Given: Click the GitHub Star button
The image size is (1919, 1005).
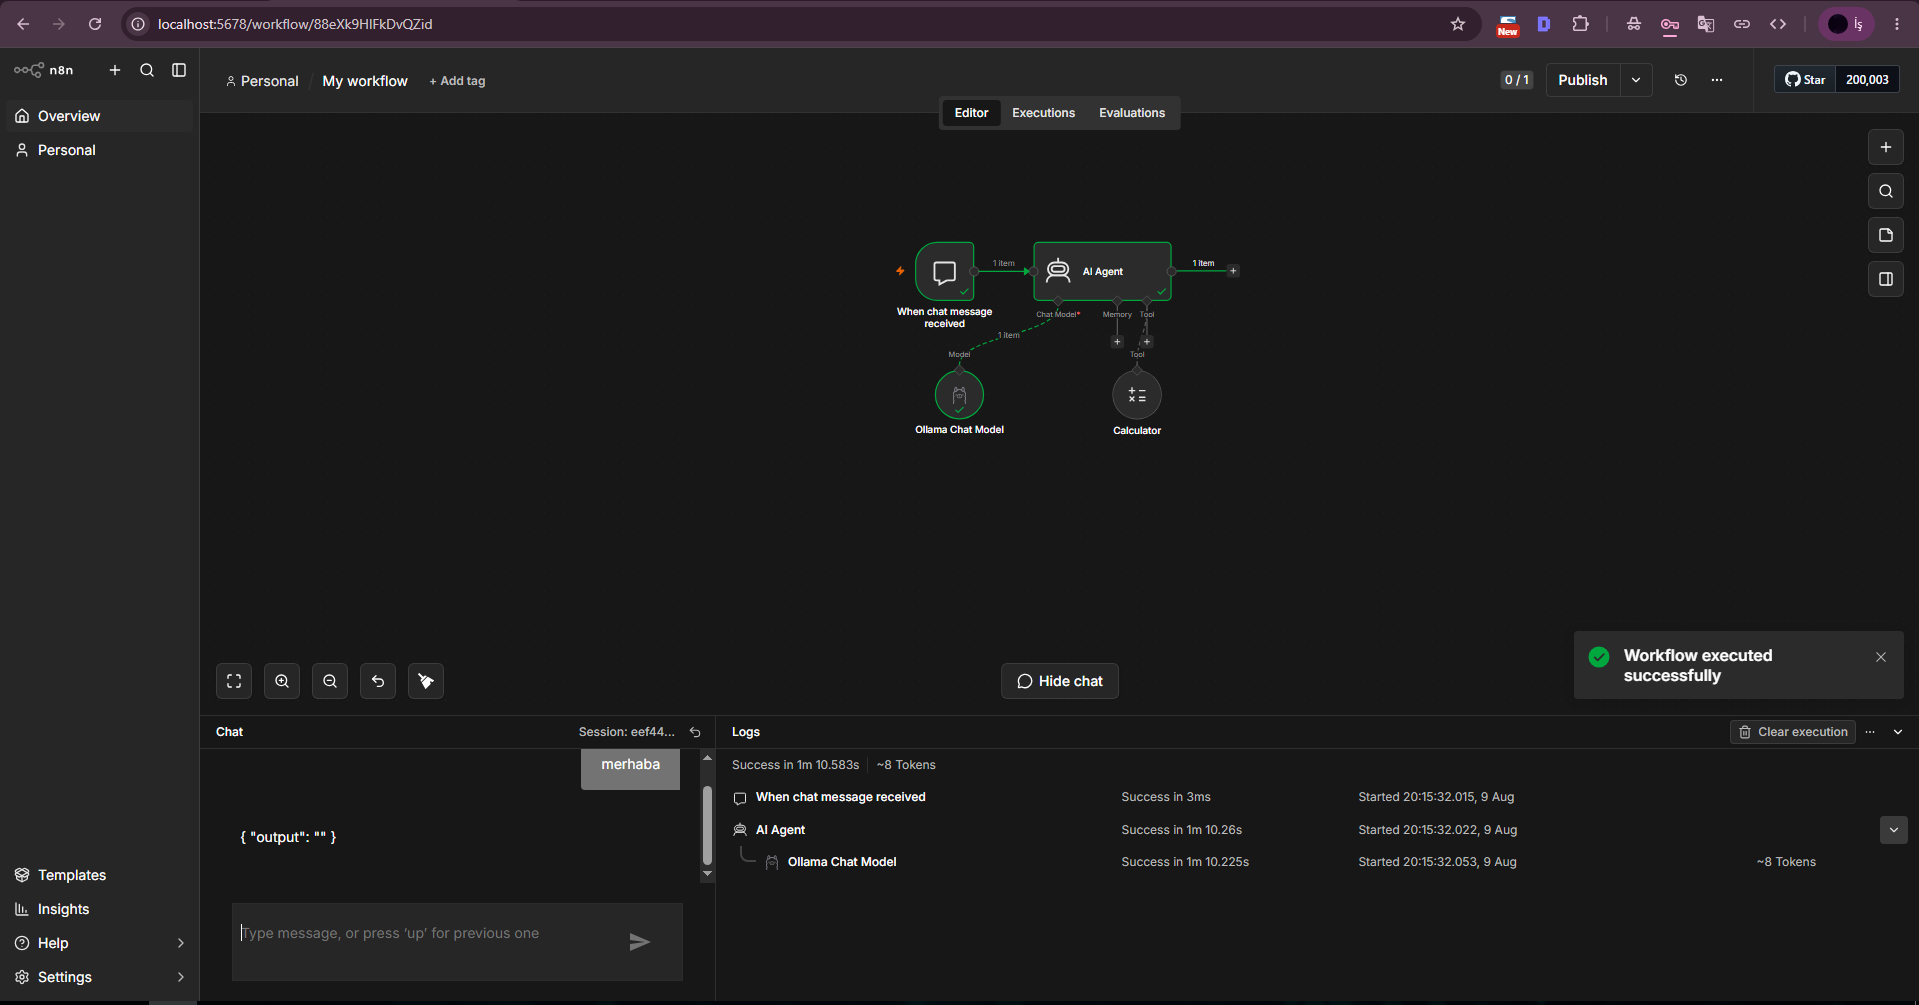Looking at the screenshot, I should coord(1805,80).
